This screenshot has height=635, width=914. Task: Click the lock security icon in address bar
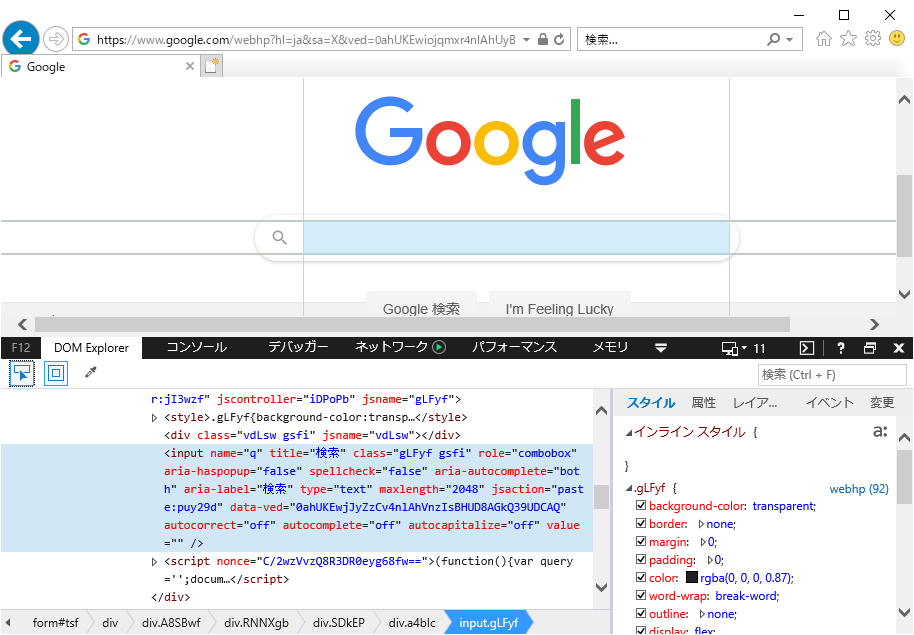543,39
